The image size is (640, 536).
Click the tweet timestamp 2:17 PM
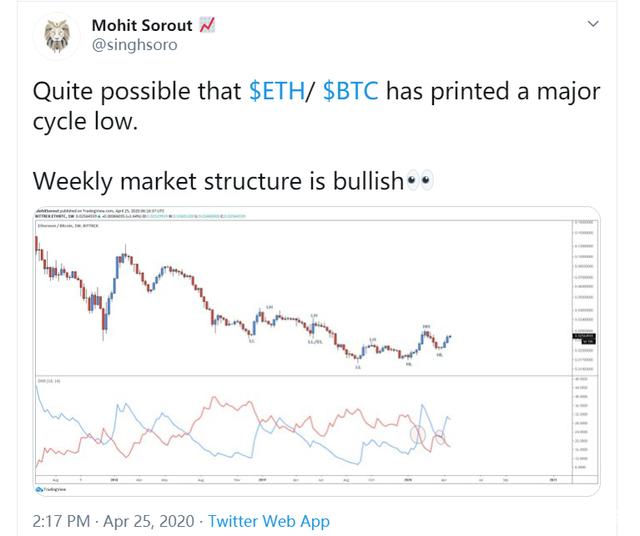[x=61, y=521]
